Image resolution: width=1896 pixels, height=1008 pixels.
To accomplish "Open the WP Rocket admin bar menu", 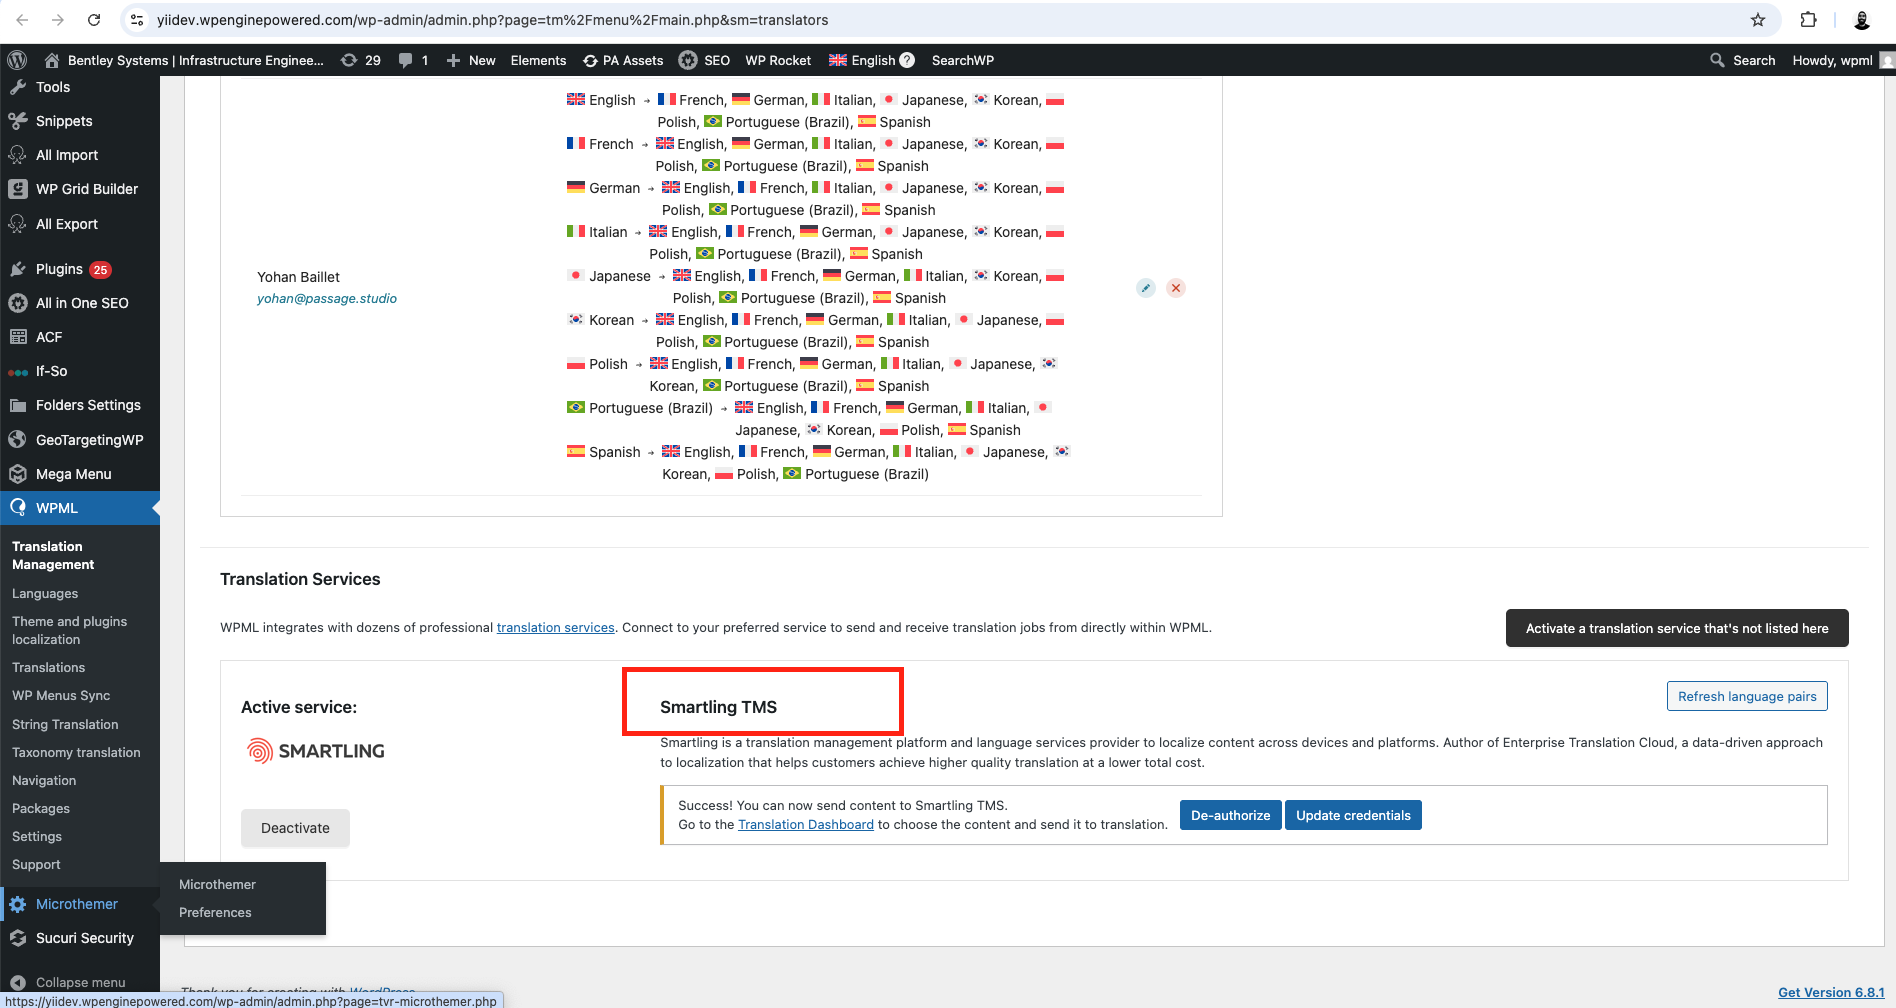I will click(778, 60).
